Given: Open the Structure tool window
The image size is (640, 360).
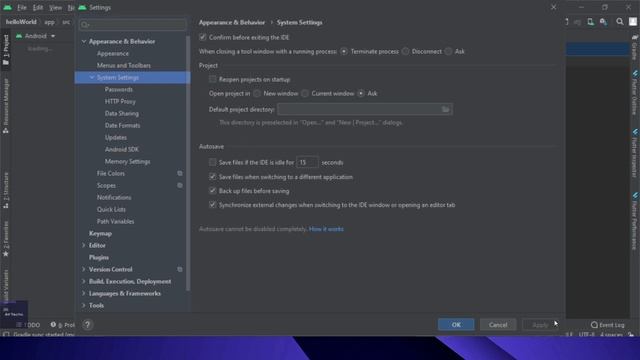Looking at the screenshot, I should pyautogui.click(x=6, y=191).
